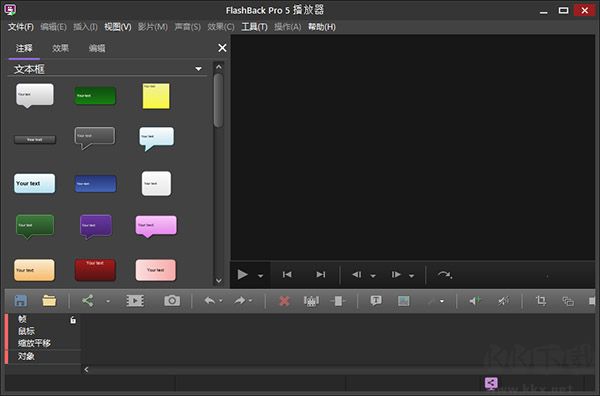Open the 工具(T) menu

click(x=254, y=27)
